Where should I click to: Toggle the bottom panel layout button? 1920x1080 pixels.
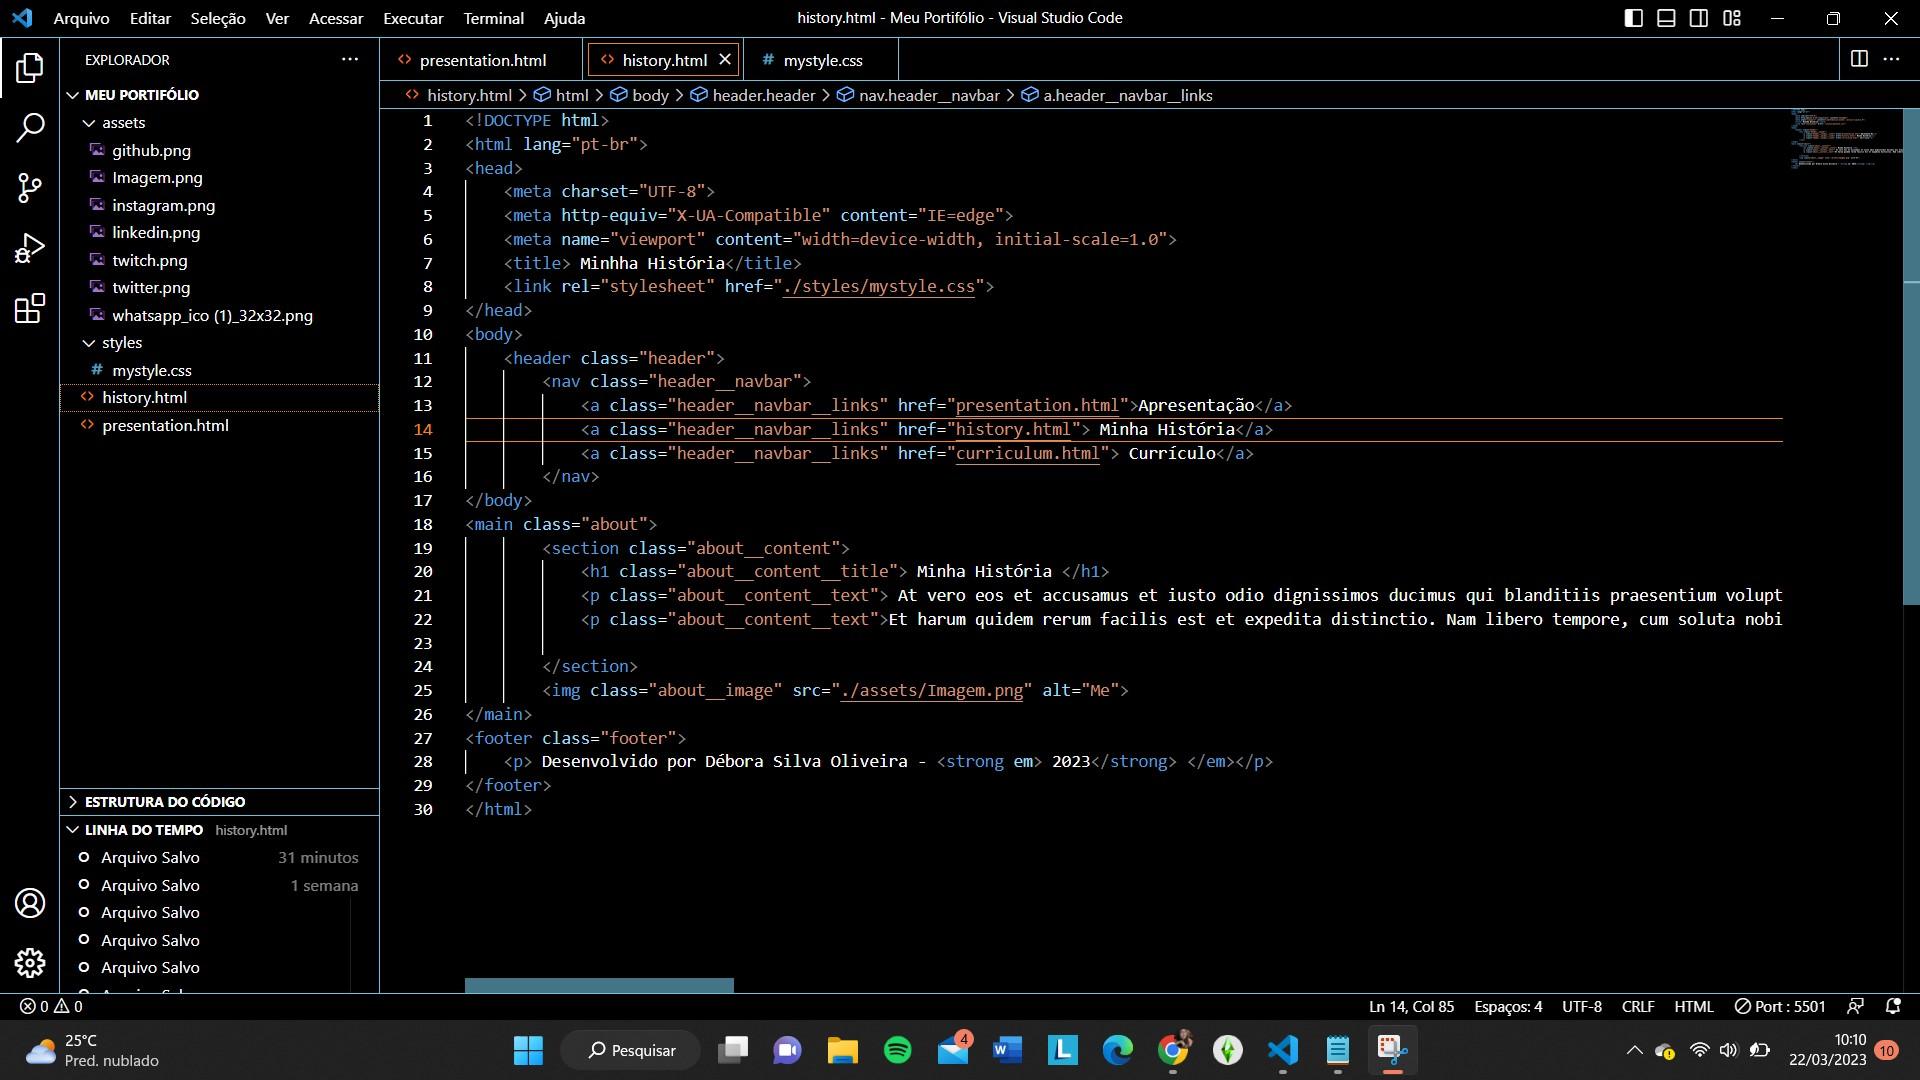click(x=1666, y=18)
